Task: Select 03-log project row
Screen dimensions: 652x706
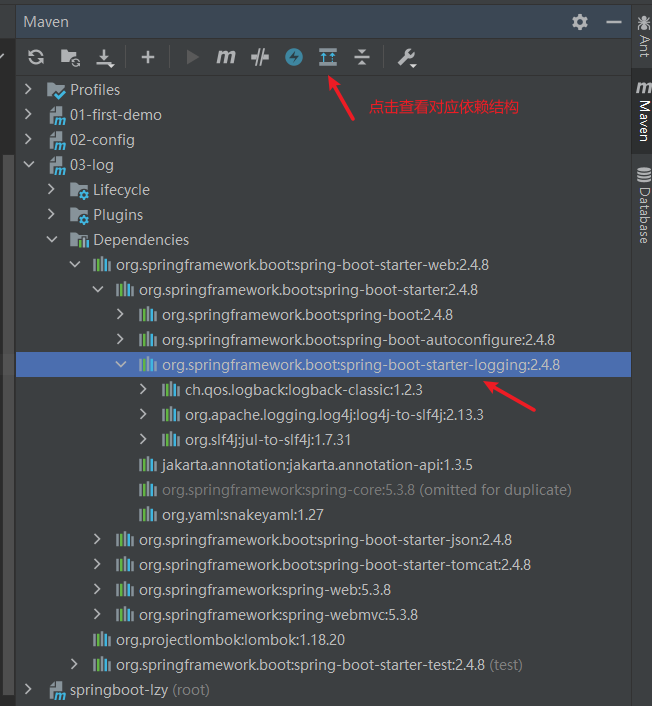Action: [x=323, y=165]
